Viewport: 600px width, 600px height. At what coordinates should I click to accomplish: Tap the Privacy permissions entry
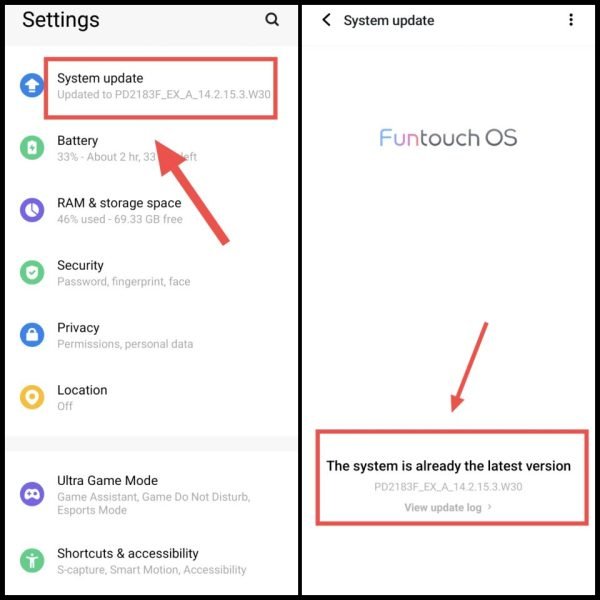pyautogui.click(x=151, y=335)
